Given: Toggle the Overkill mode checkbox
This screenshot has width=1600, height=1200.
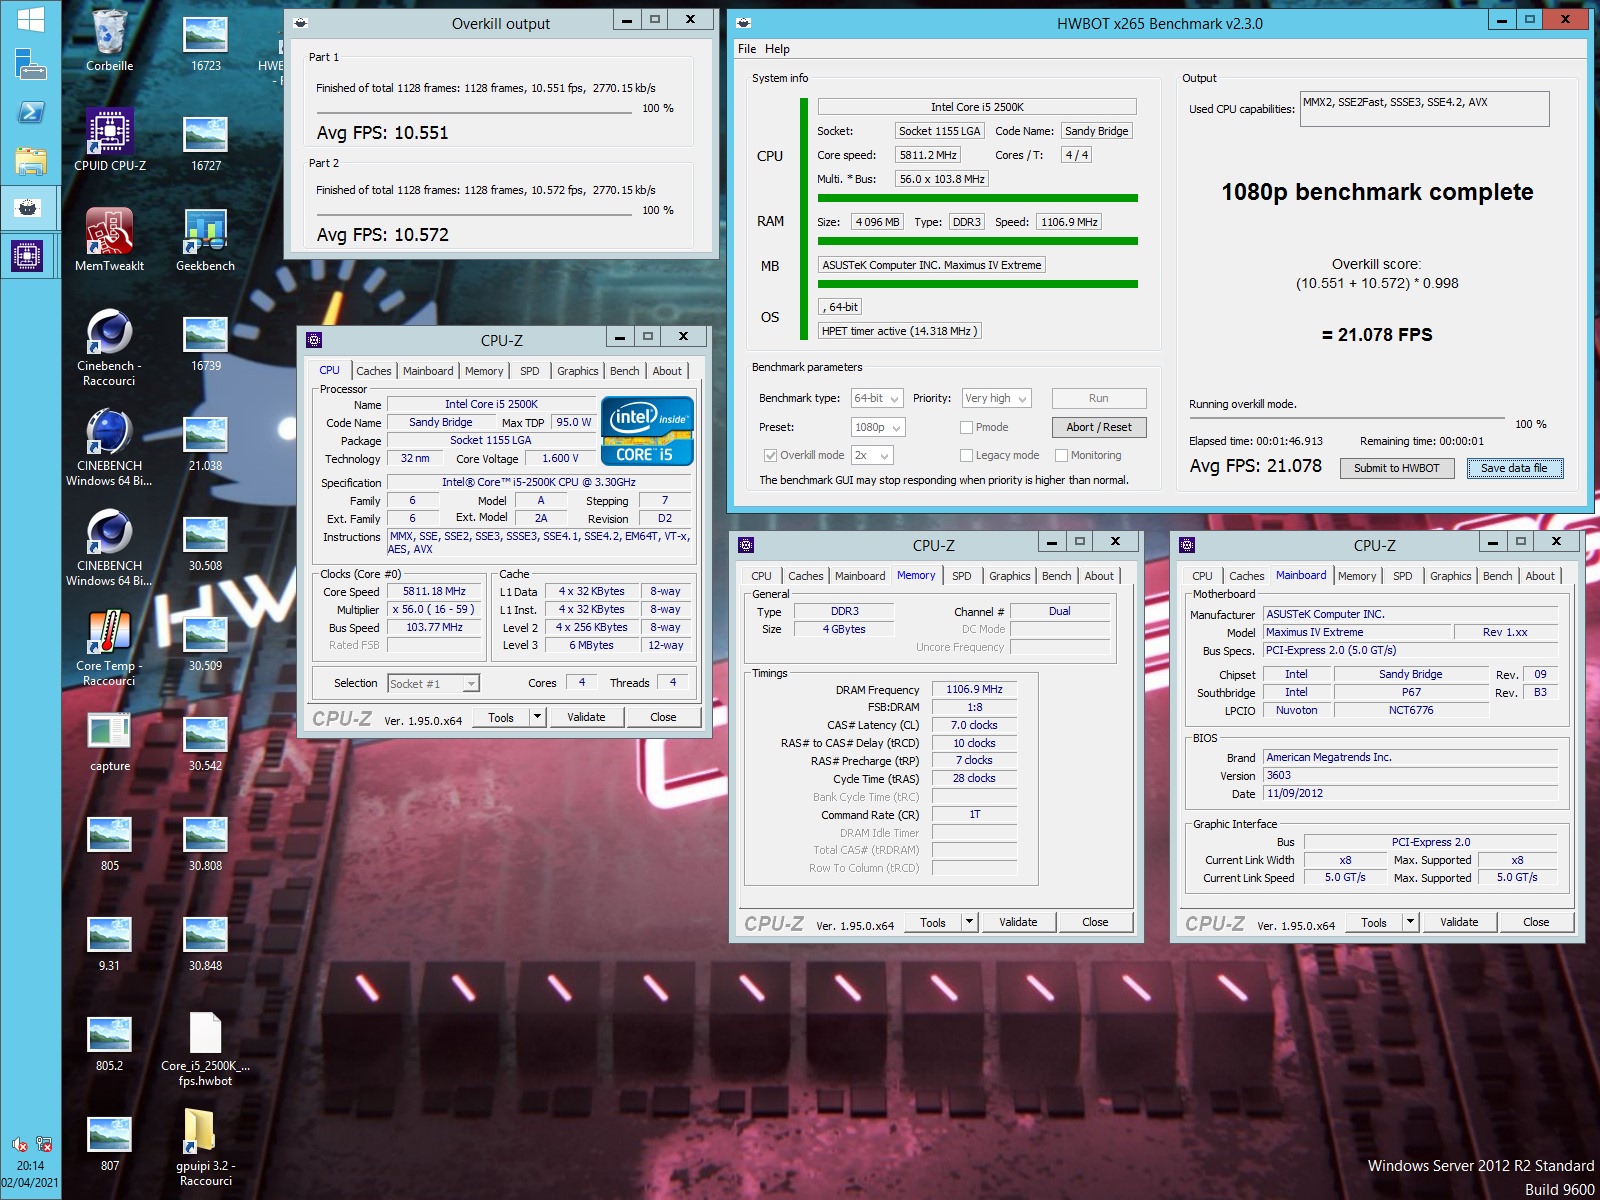Looking at the screenshot, I should click(770, 455).
